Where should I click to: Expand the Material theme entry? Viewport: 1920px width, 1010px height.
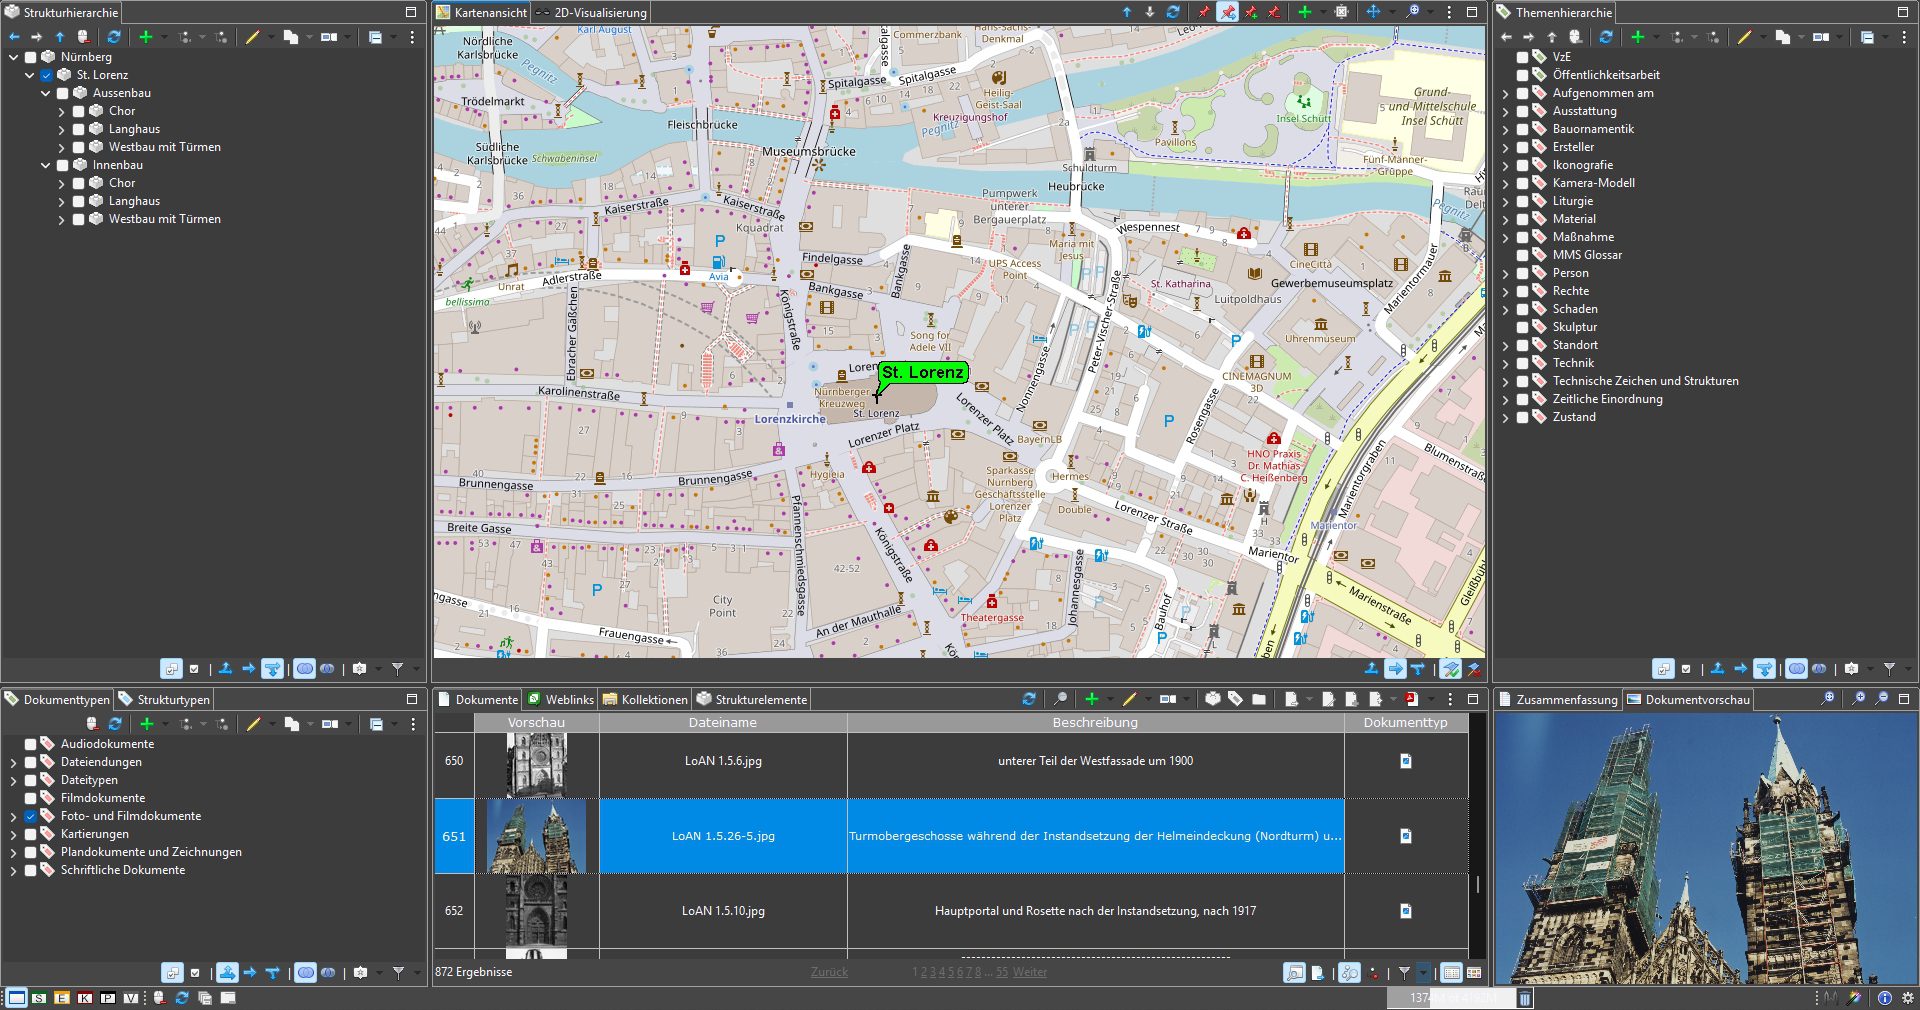tap(1506, 219)
